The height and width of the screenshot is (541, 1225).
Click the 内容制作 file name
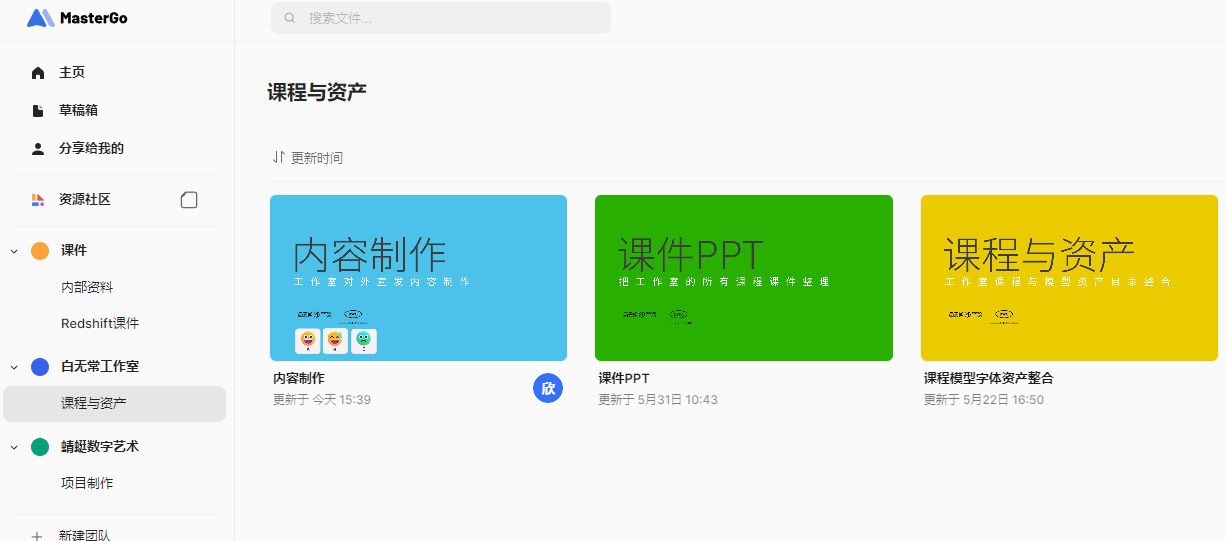(x=299, y=379)
